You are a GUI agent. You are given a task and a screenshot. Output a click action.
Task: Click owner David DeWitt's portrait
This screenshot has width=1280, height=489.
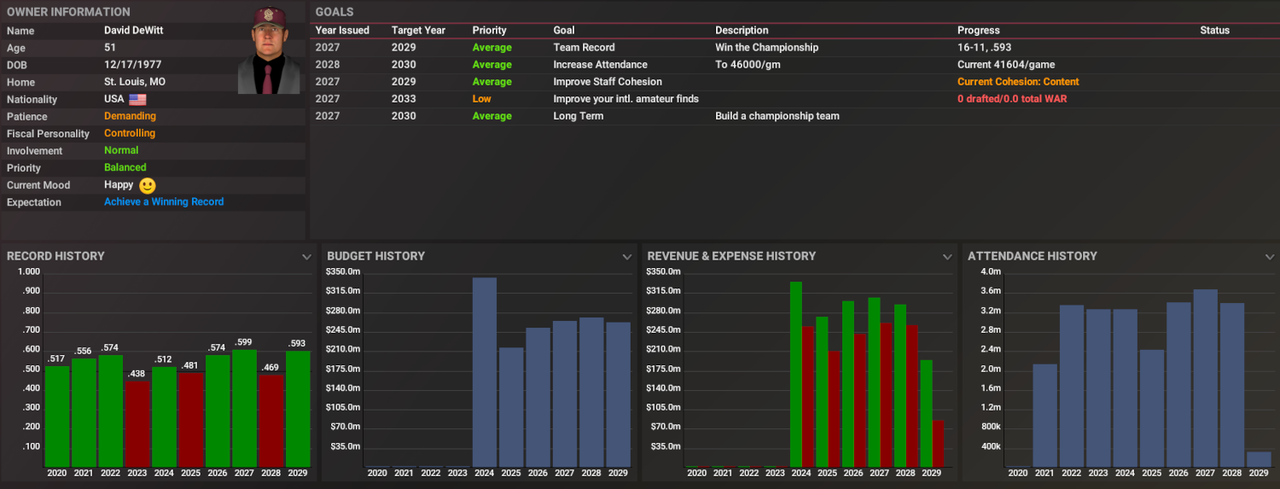(x=270, y=51)
